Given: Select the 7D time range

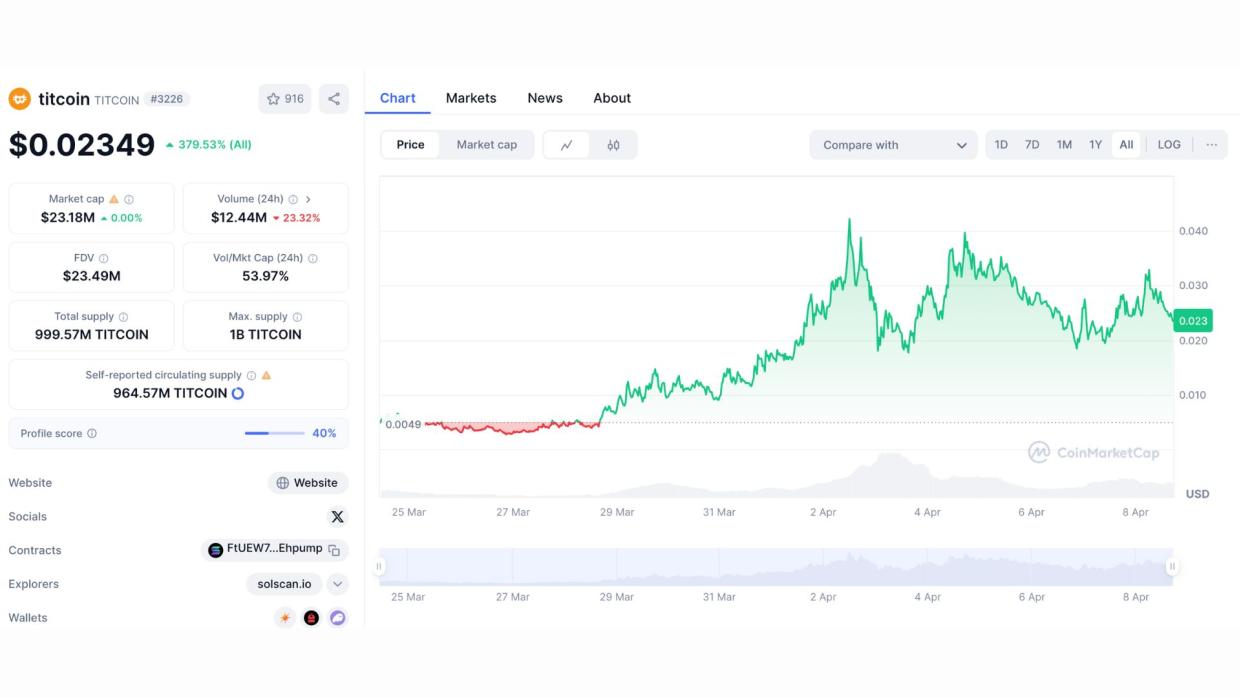Looking at the screenshot, I should (1032, 145).
